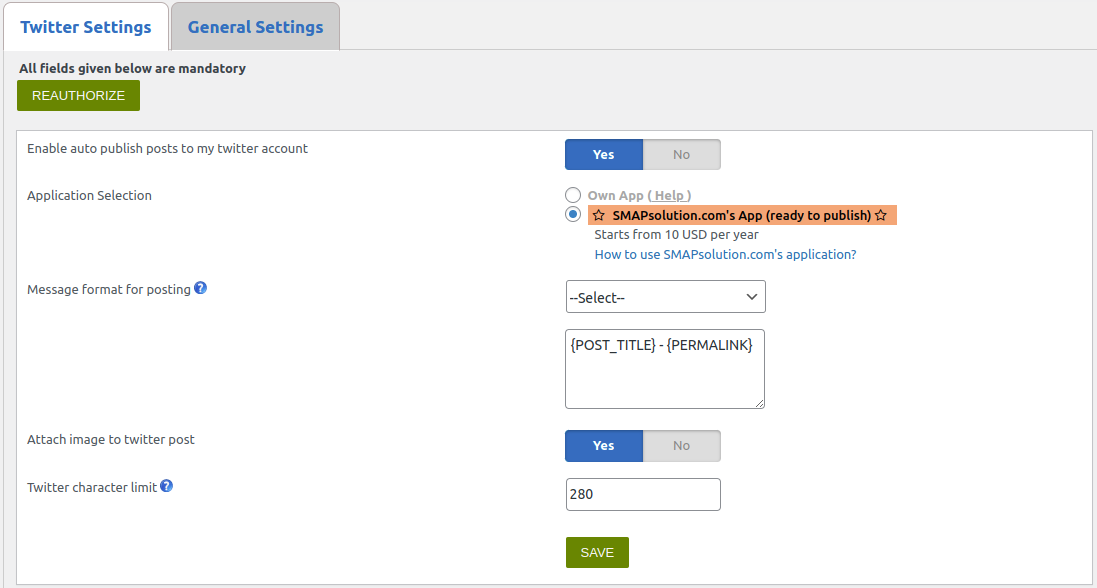This screenshot has width=1097, height=588.
Task: Select the Own App radio button
Action: click(573, 195)
